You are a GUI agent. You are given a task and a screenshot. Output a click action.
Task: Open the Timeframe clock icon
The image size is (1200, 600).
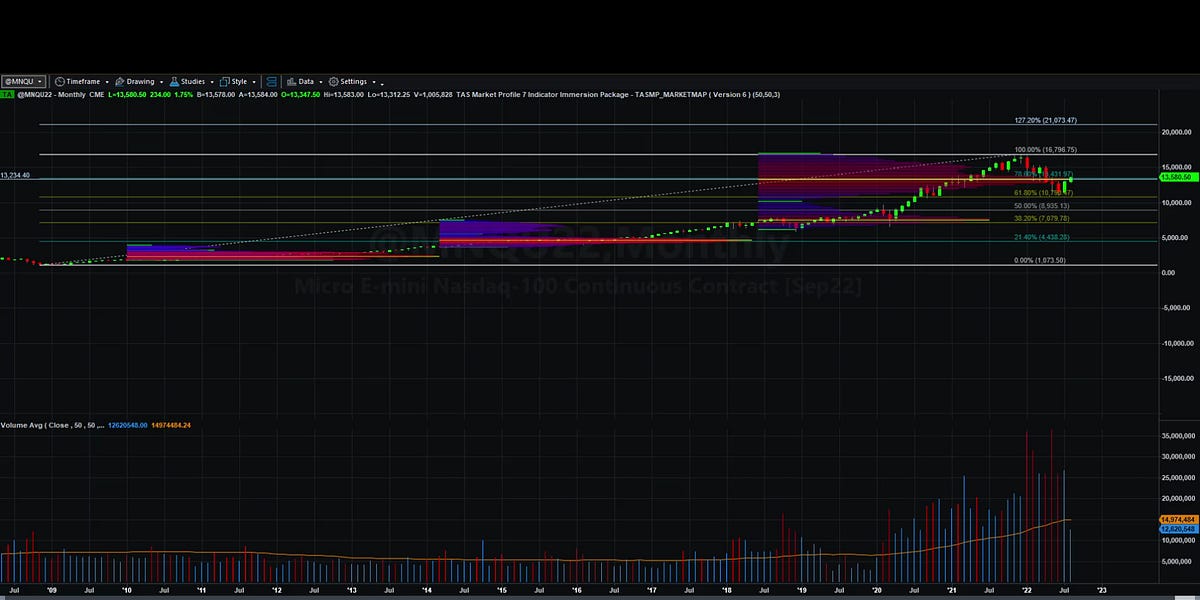59,82
